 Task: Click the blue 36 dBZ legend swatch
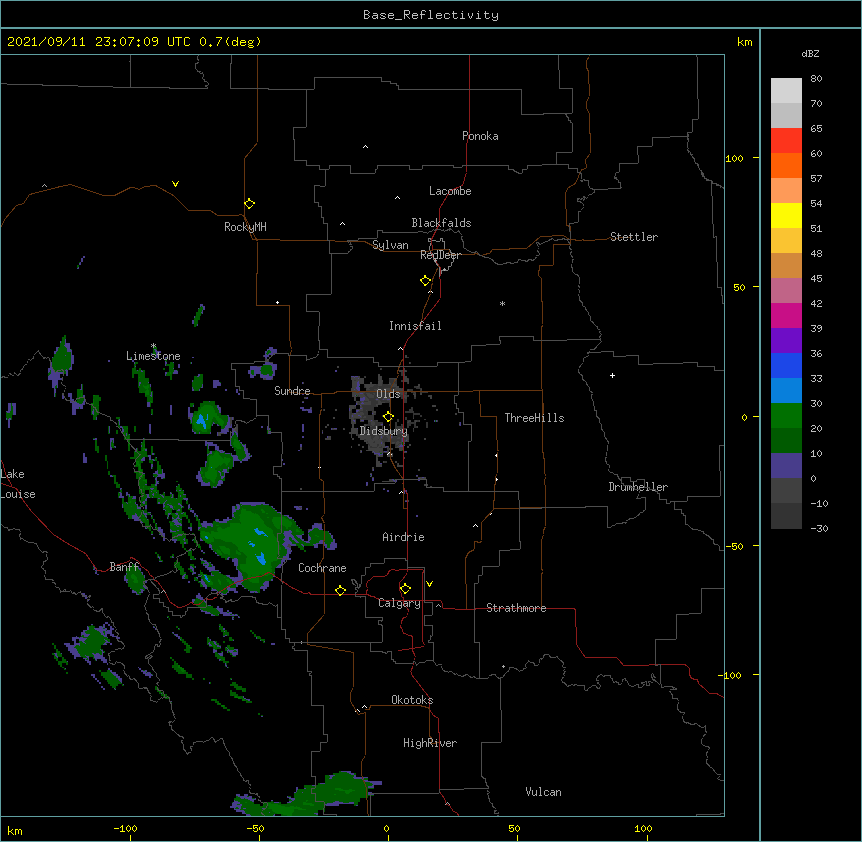point(786,365)
